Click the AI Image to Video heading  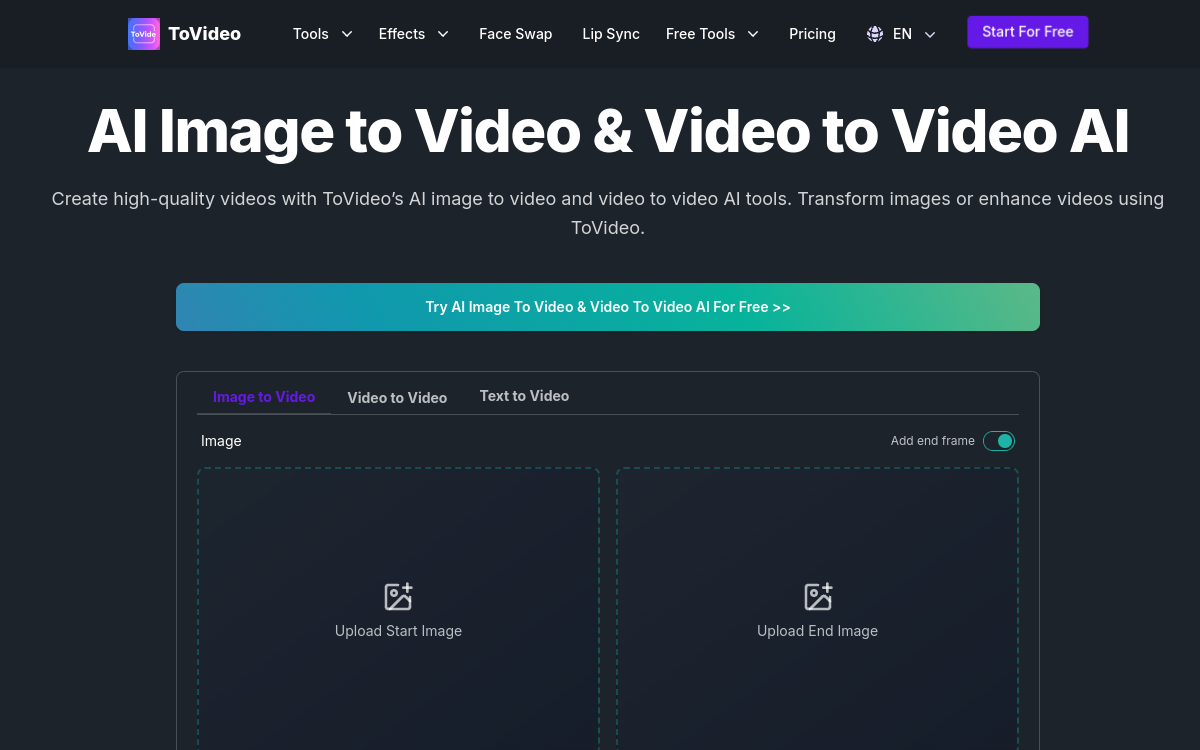[608, 132]
